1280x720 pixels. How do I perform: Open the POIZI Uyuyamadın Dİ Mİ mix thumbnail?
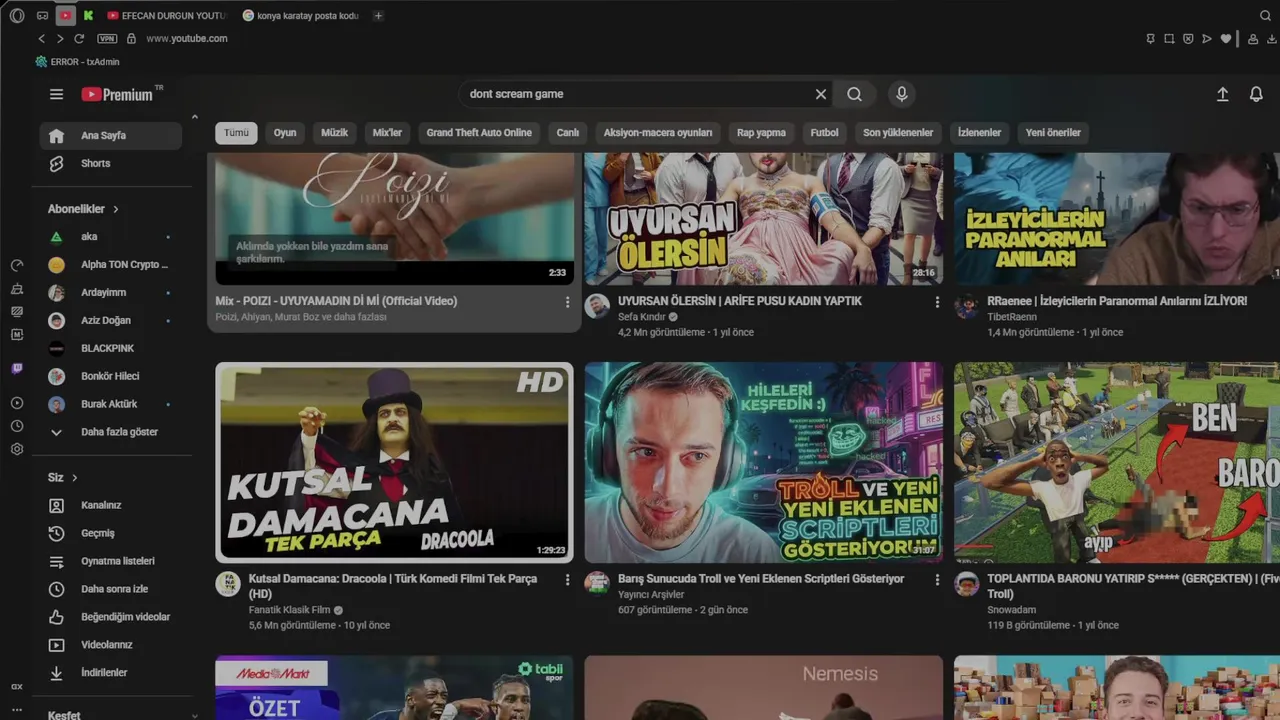pyautogui.click(x=395, y=218)
